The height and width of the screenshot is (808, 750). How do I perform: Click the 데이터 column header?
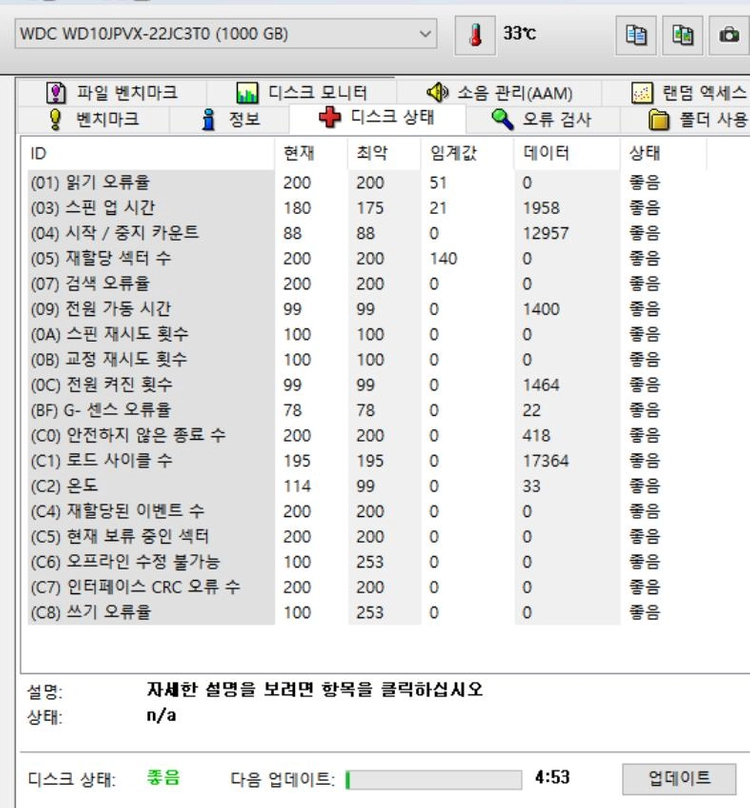567,154
